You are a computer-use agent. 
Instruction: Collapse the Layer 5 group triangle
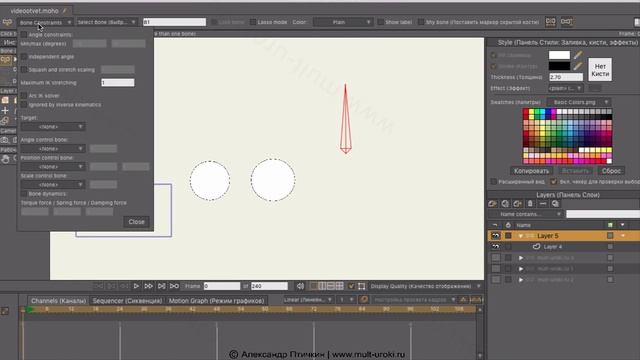pos(520,236)
